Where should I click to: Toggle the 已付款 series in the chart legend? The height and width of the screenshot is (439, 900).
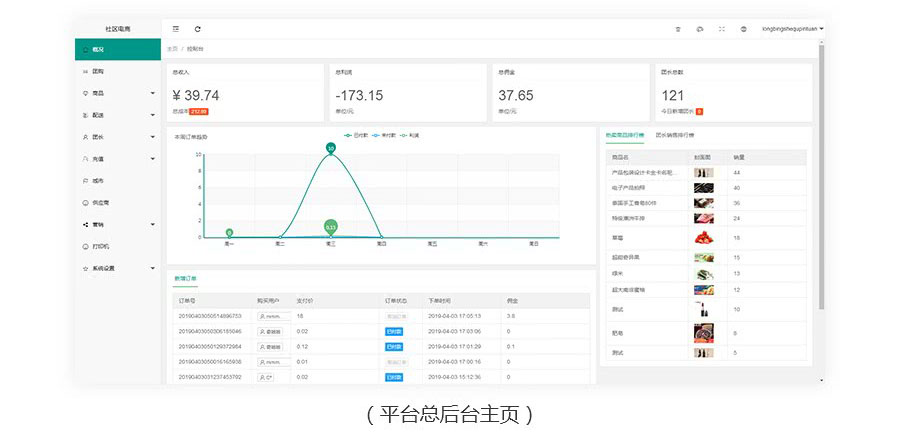click(355, 135)
